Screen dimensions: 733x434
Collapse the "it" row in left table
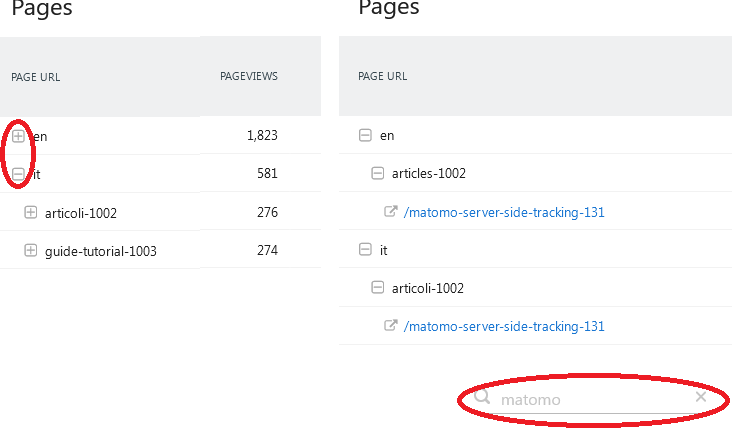click(18, 174)
